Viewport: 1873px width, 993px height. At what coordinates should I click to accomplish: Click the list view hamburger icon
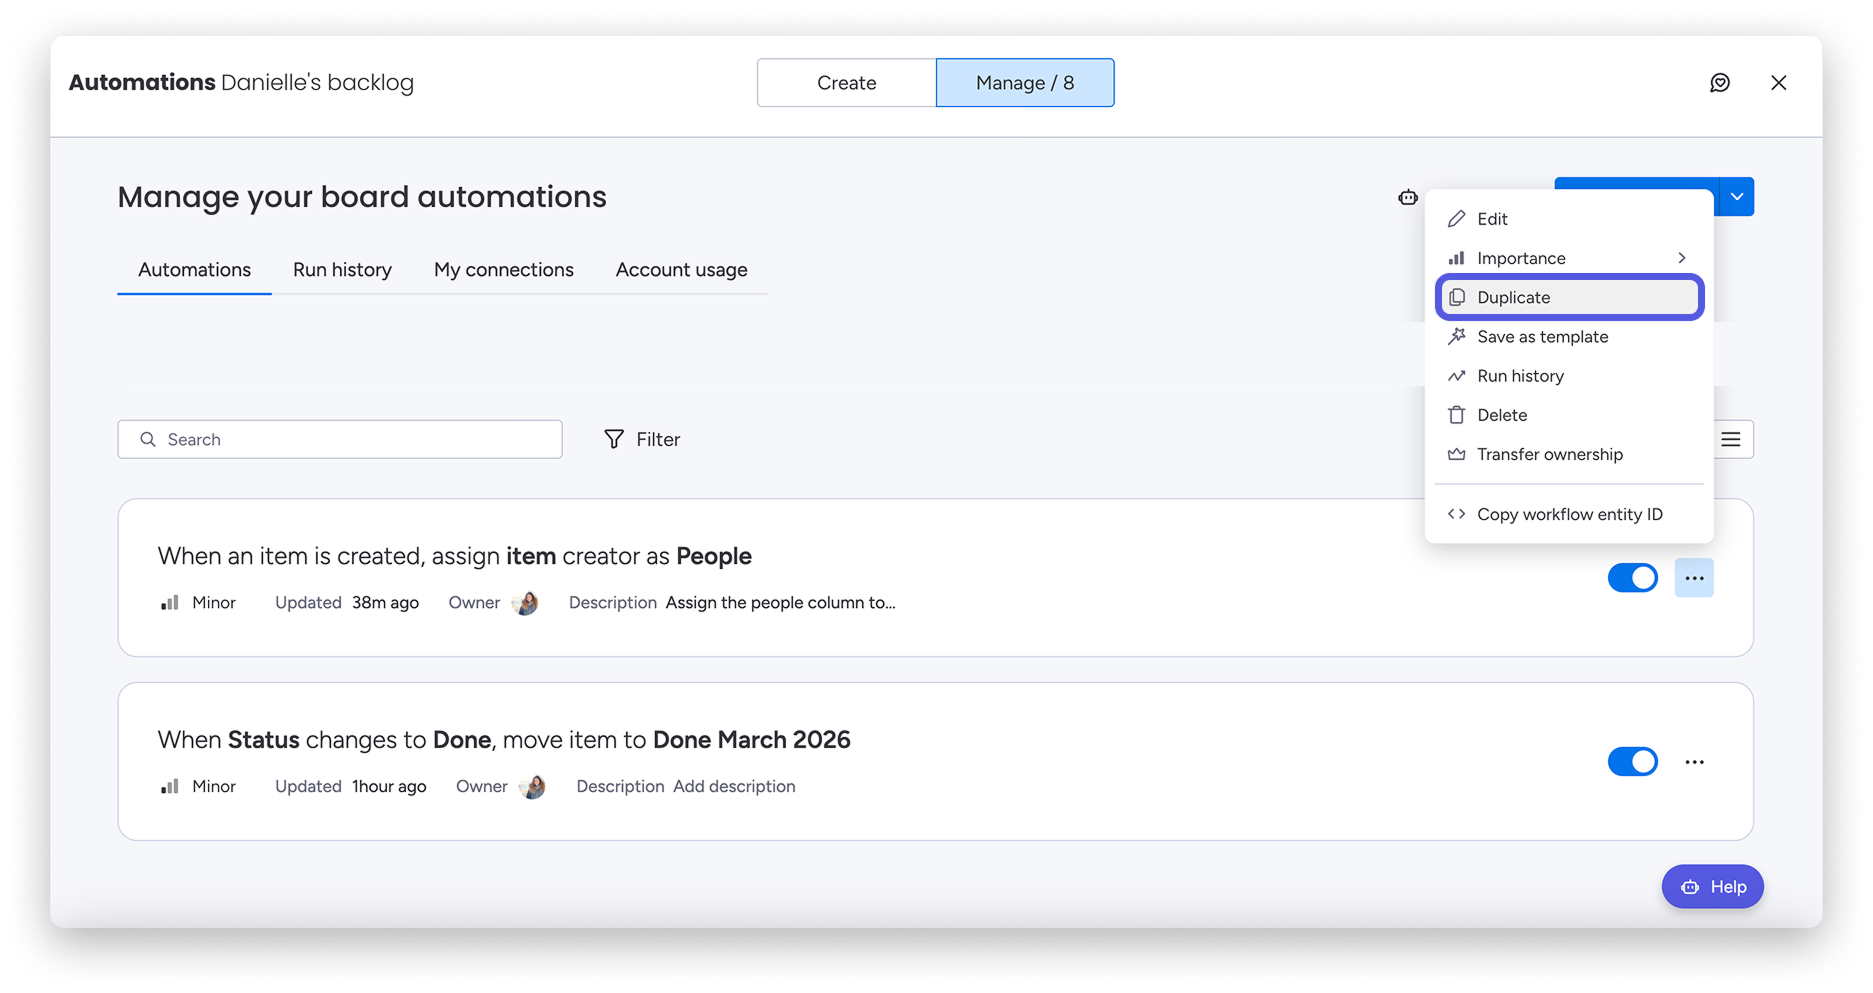(1731, 440)
